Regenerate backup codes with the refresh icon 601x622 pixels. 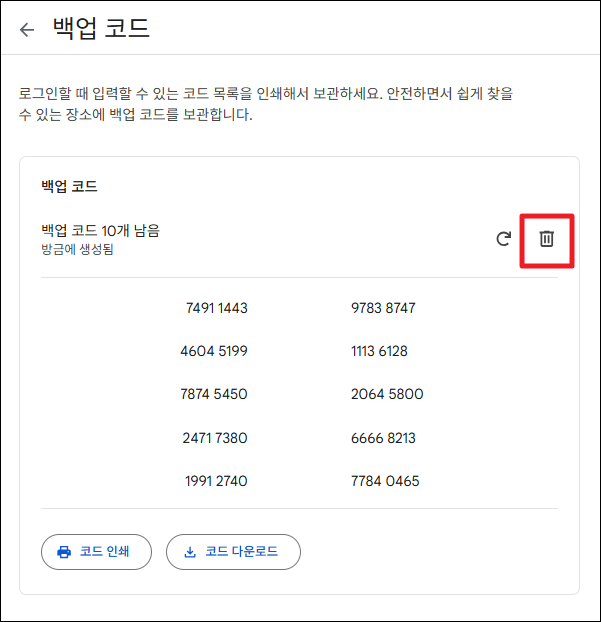pos(504,239)
